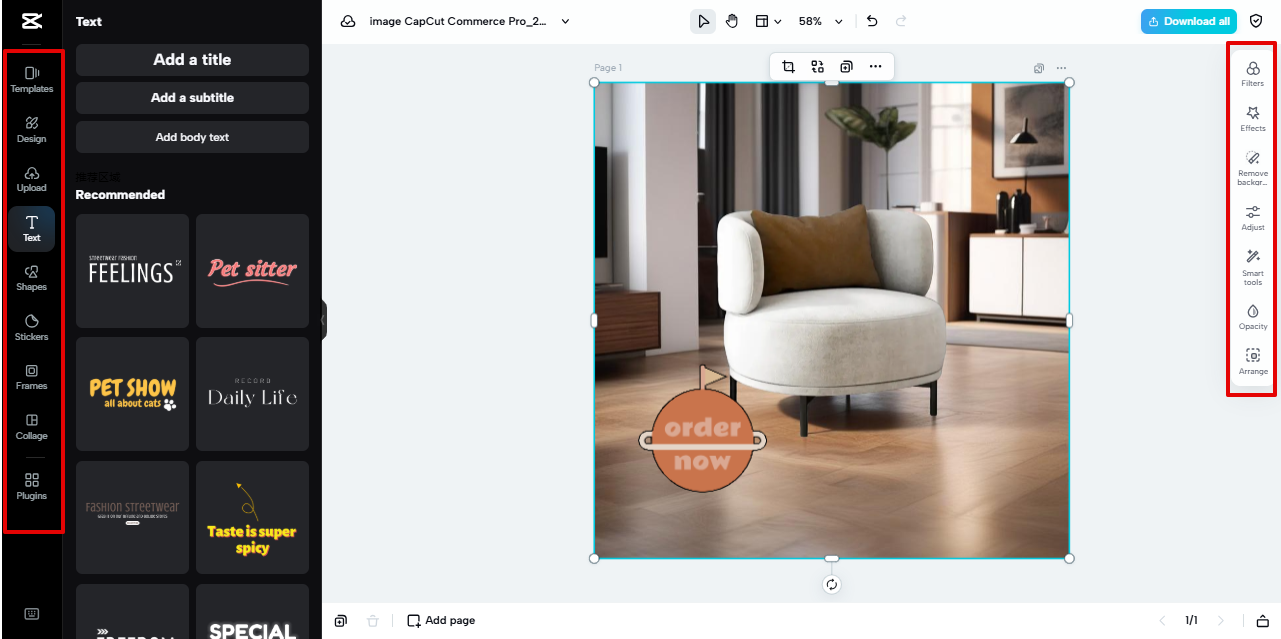Select the crop tool in floating toolbar
1281x639 pixels.
[x=788, y=67]
